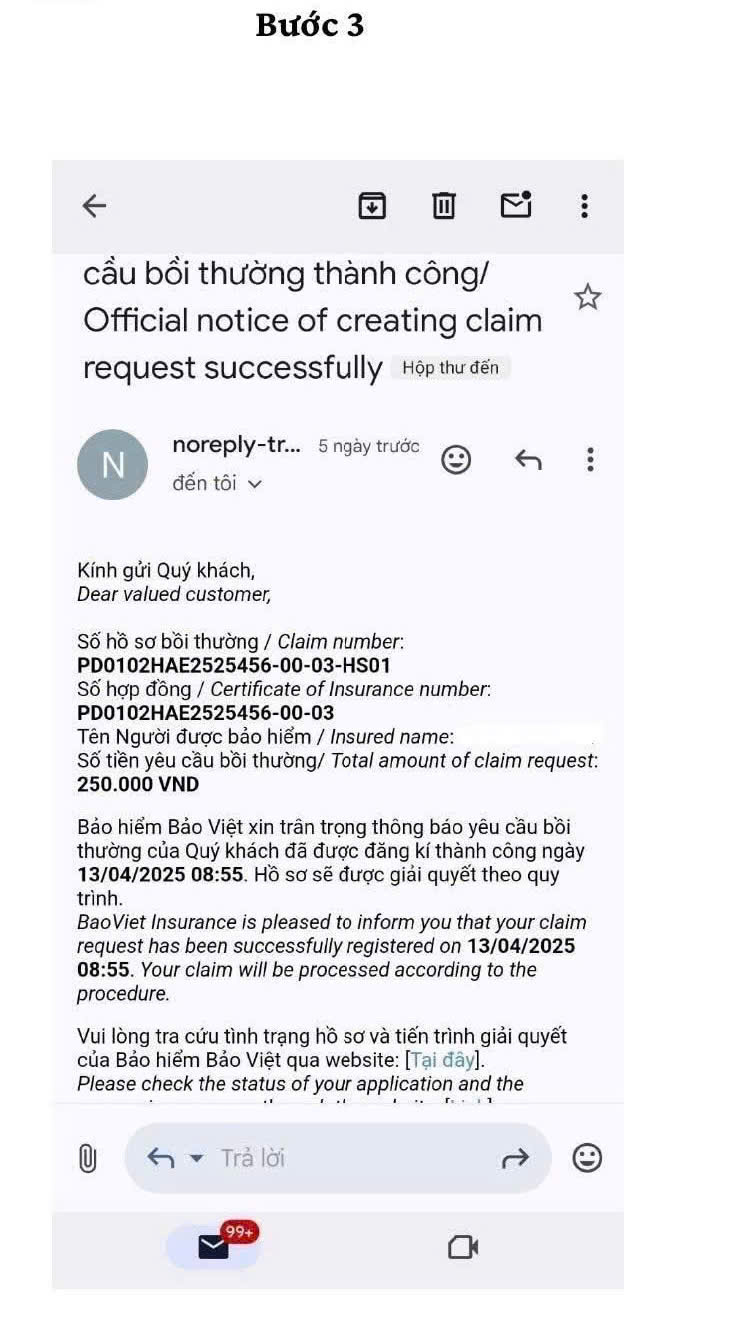
Task: Switch to the Mail tab with 99+ badge
Action: coord(213,1247)
